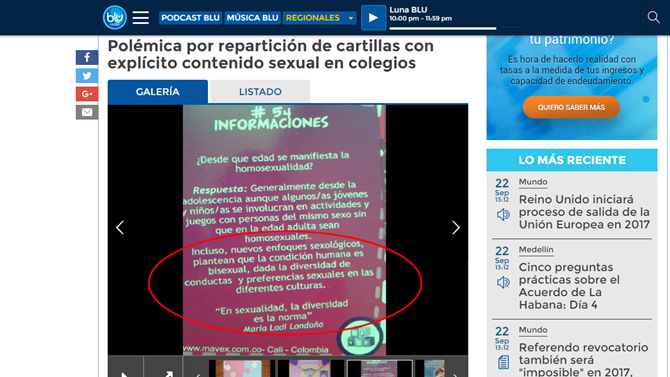Switch to the GALERÍA tab
The width and height of the screenshot is (670, 377).
[x=158, y=91]
